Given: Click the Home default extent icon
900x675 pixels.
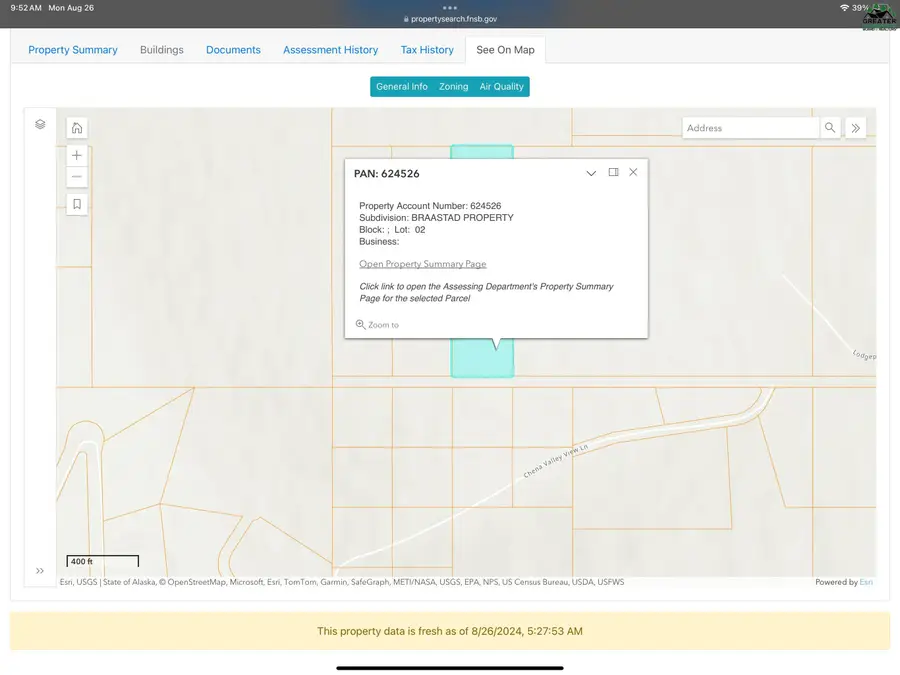Looking at the screenshot, I should [76, 128].
